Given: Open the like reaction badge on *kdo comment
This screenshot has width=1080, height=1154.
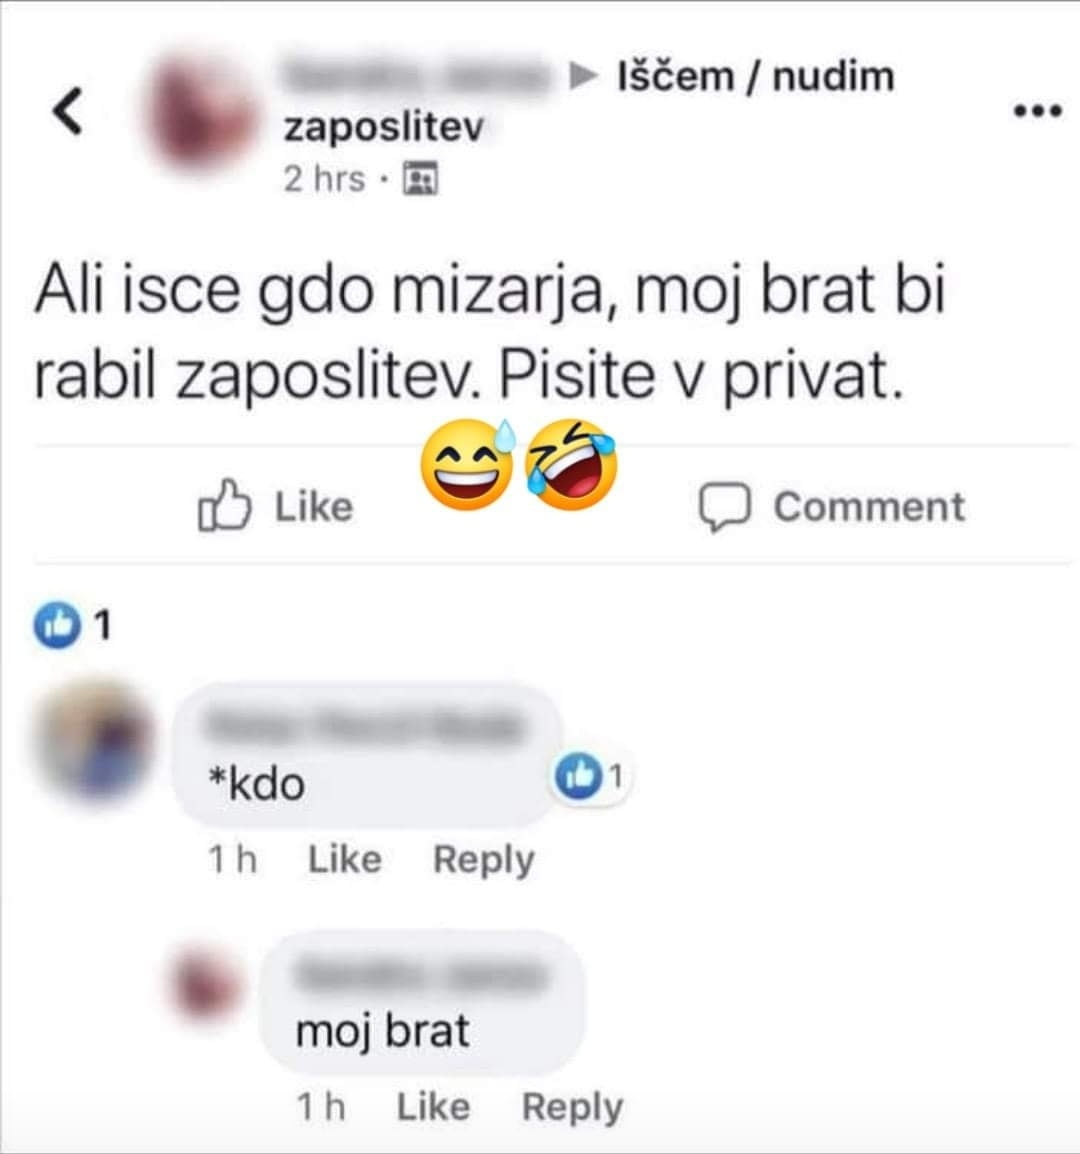Looking at the screenshot, I should pyautogui.click(x=589, y=777).
